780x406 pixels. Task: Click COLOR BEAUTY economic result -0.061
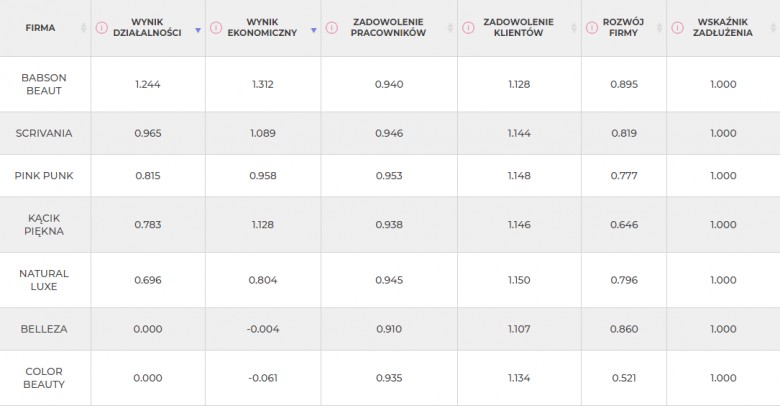[x=263, y=378]
